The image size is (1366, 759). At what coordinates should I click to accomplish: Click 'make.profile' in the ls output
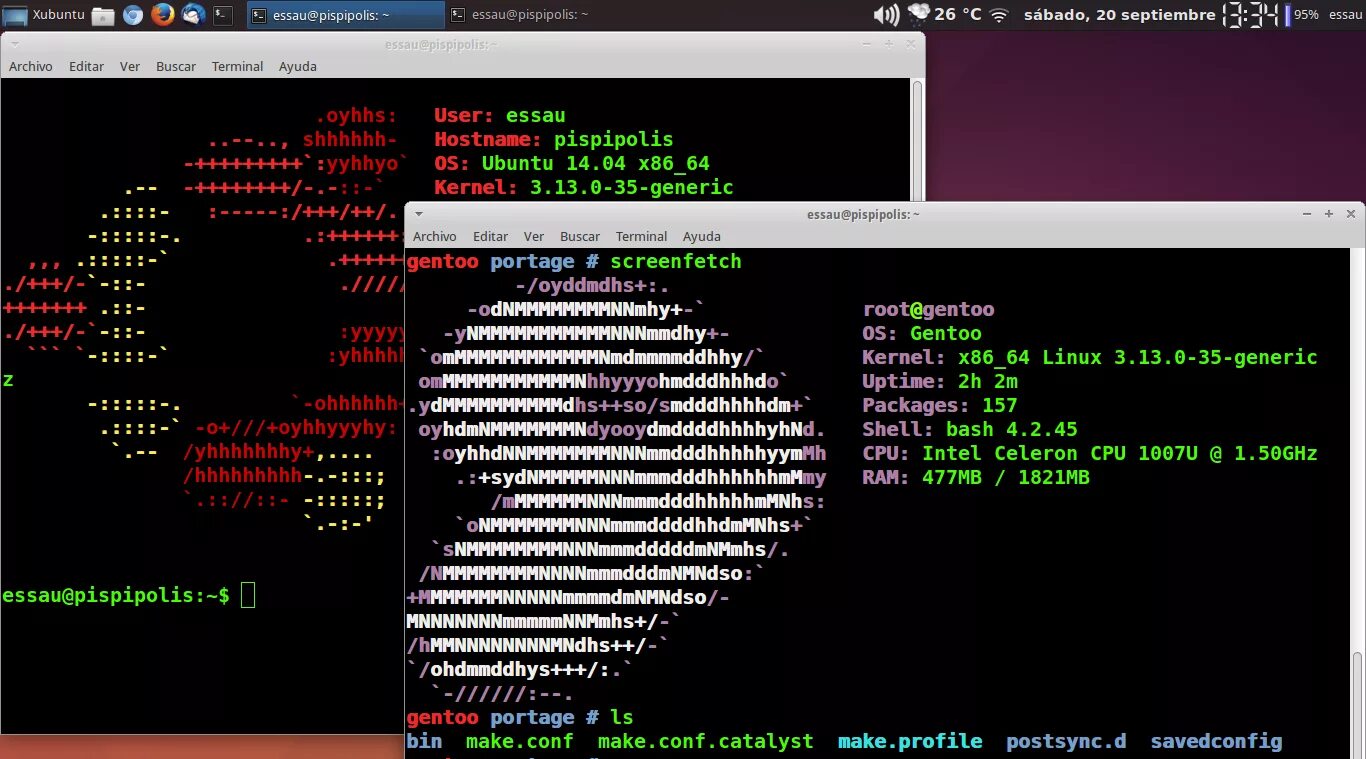(x=910, y=742)
